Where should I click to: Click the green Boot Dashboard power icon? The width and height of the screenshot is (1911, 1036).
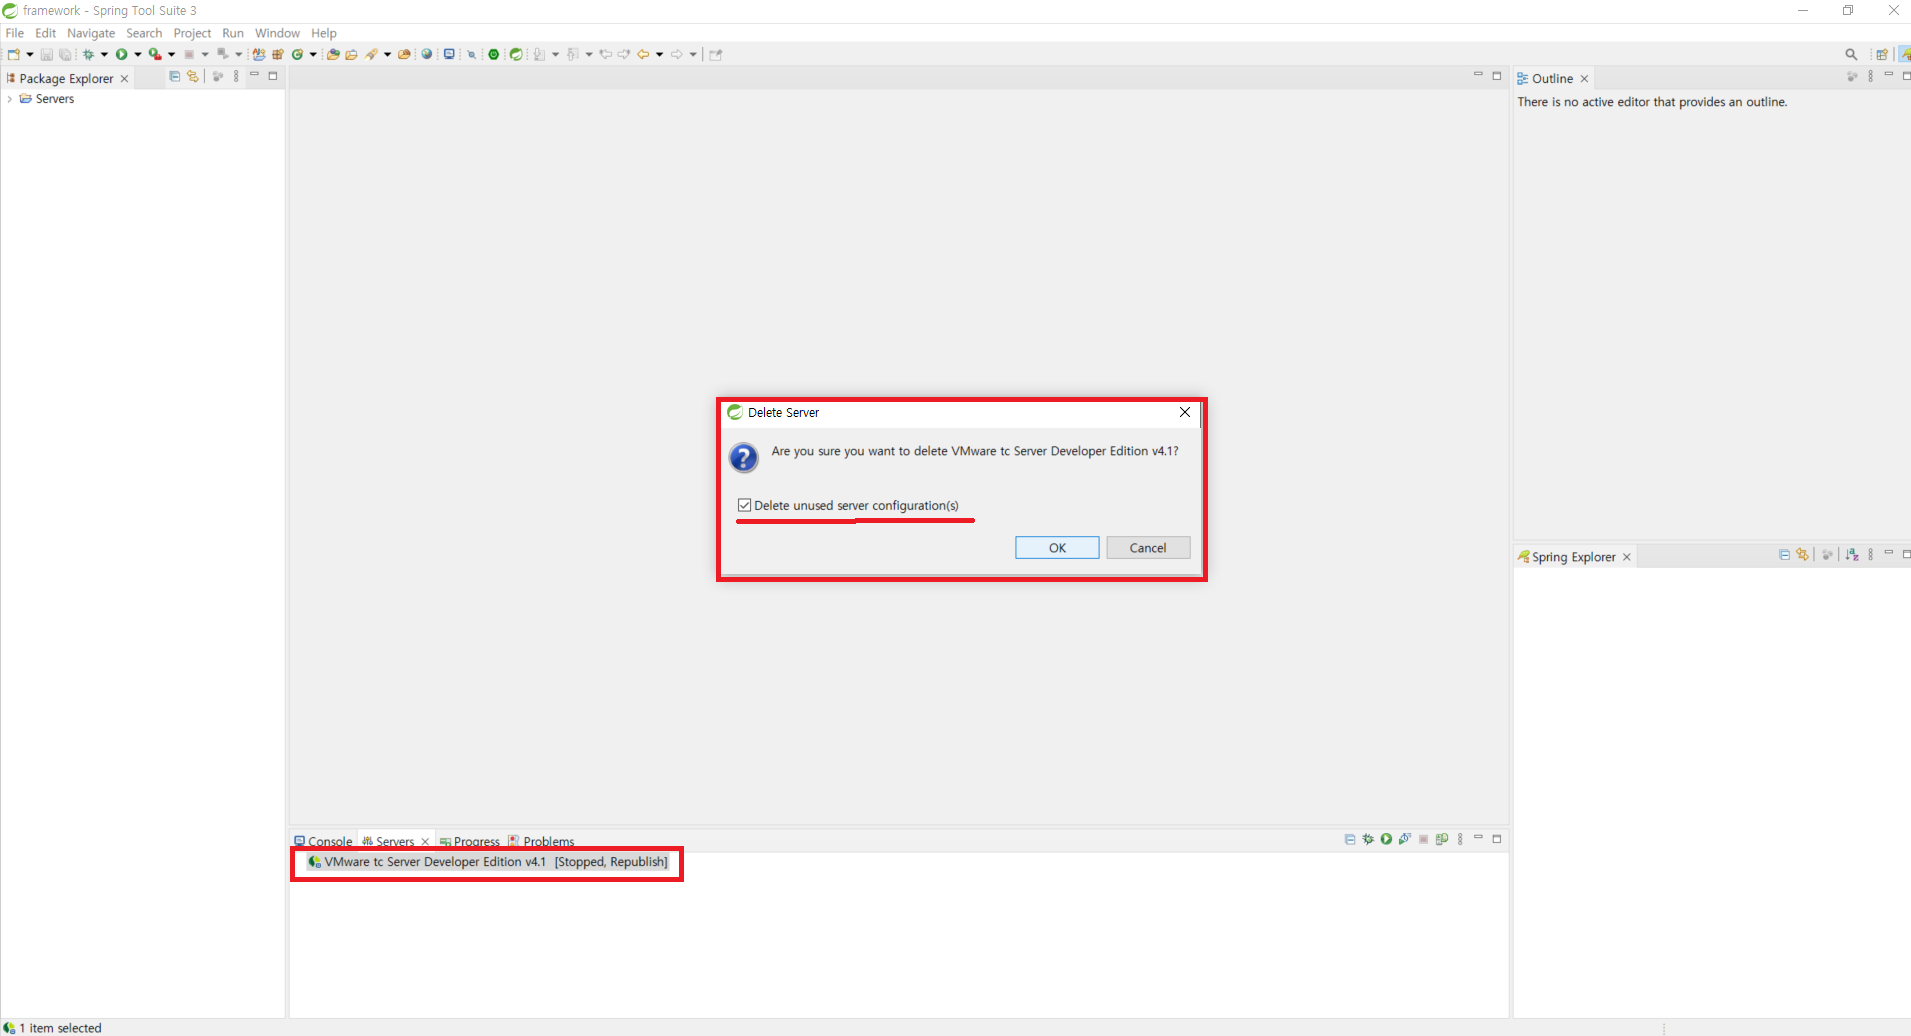click(494, 54)
